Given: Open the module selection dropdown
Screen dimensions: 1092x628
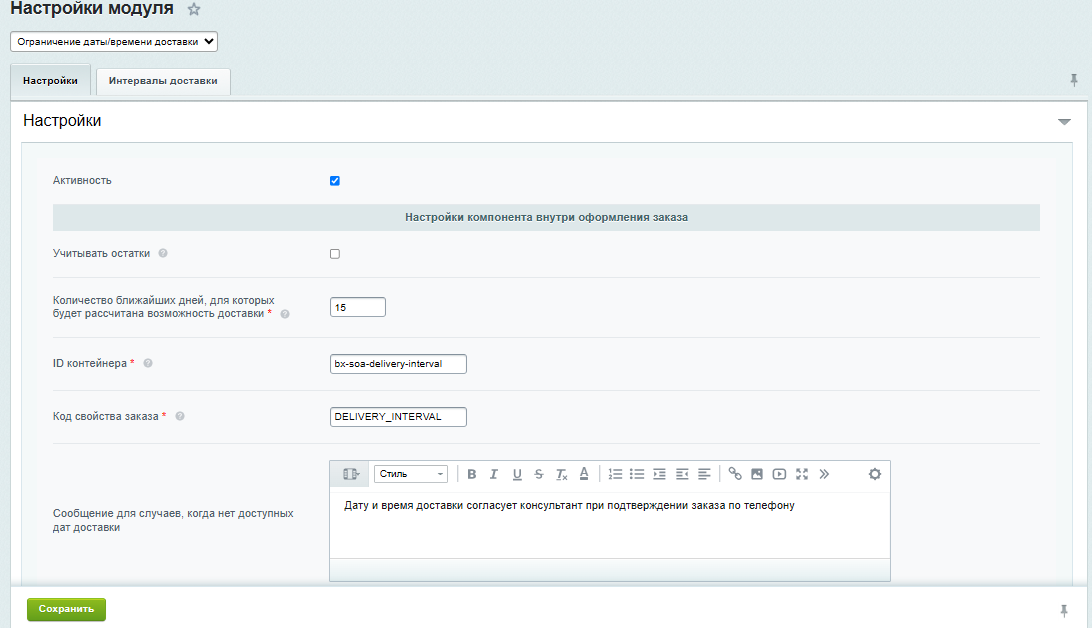Looking at the screenshot, I should click(114, 42).
